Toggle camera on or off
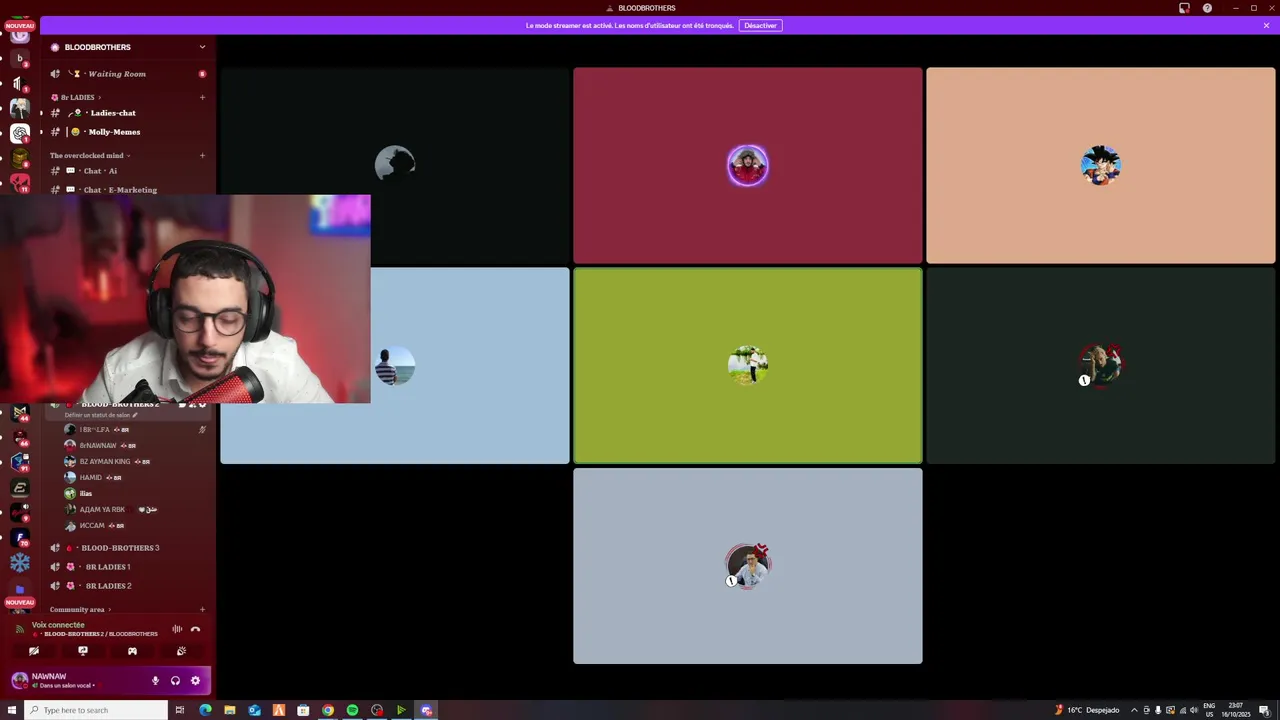The image size is (1280, 720). [34, 651]
